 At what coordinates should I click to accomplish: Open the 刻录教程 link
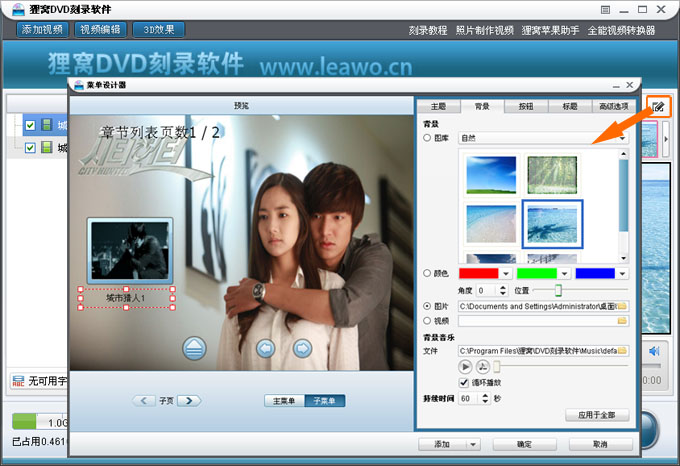(428, 30)
